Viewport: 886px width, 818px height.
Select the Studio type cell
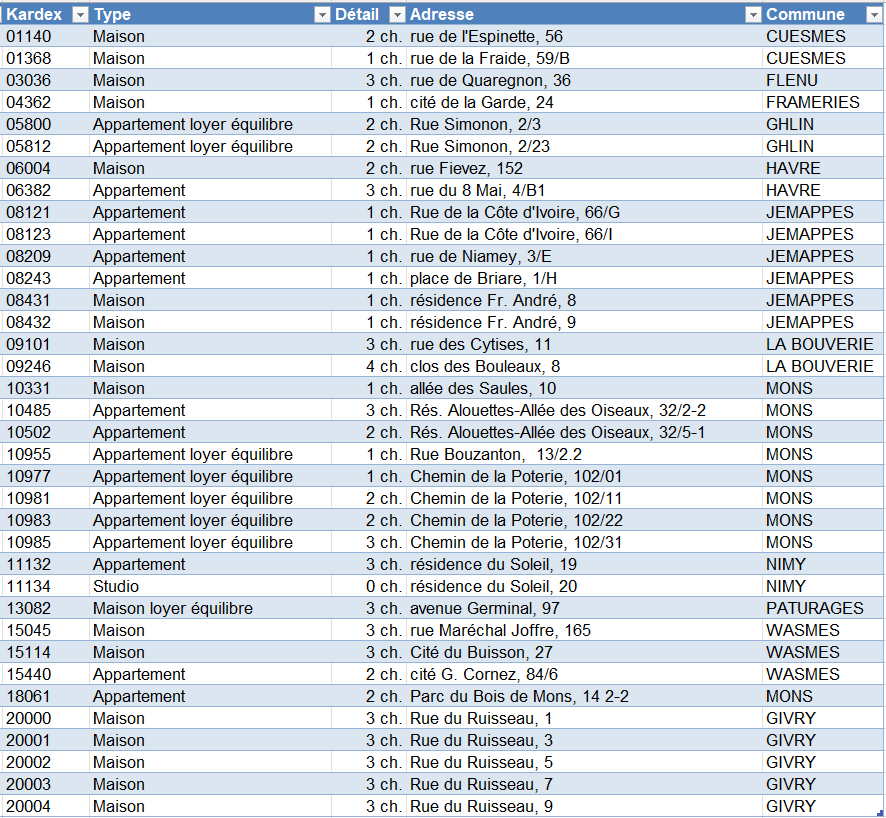pos(116,586)
